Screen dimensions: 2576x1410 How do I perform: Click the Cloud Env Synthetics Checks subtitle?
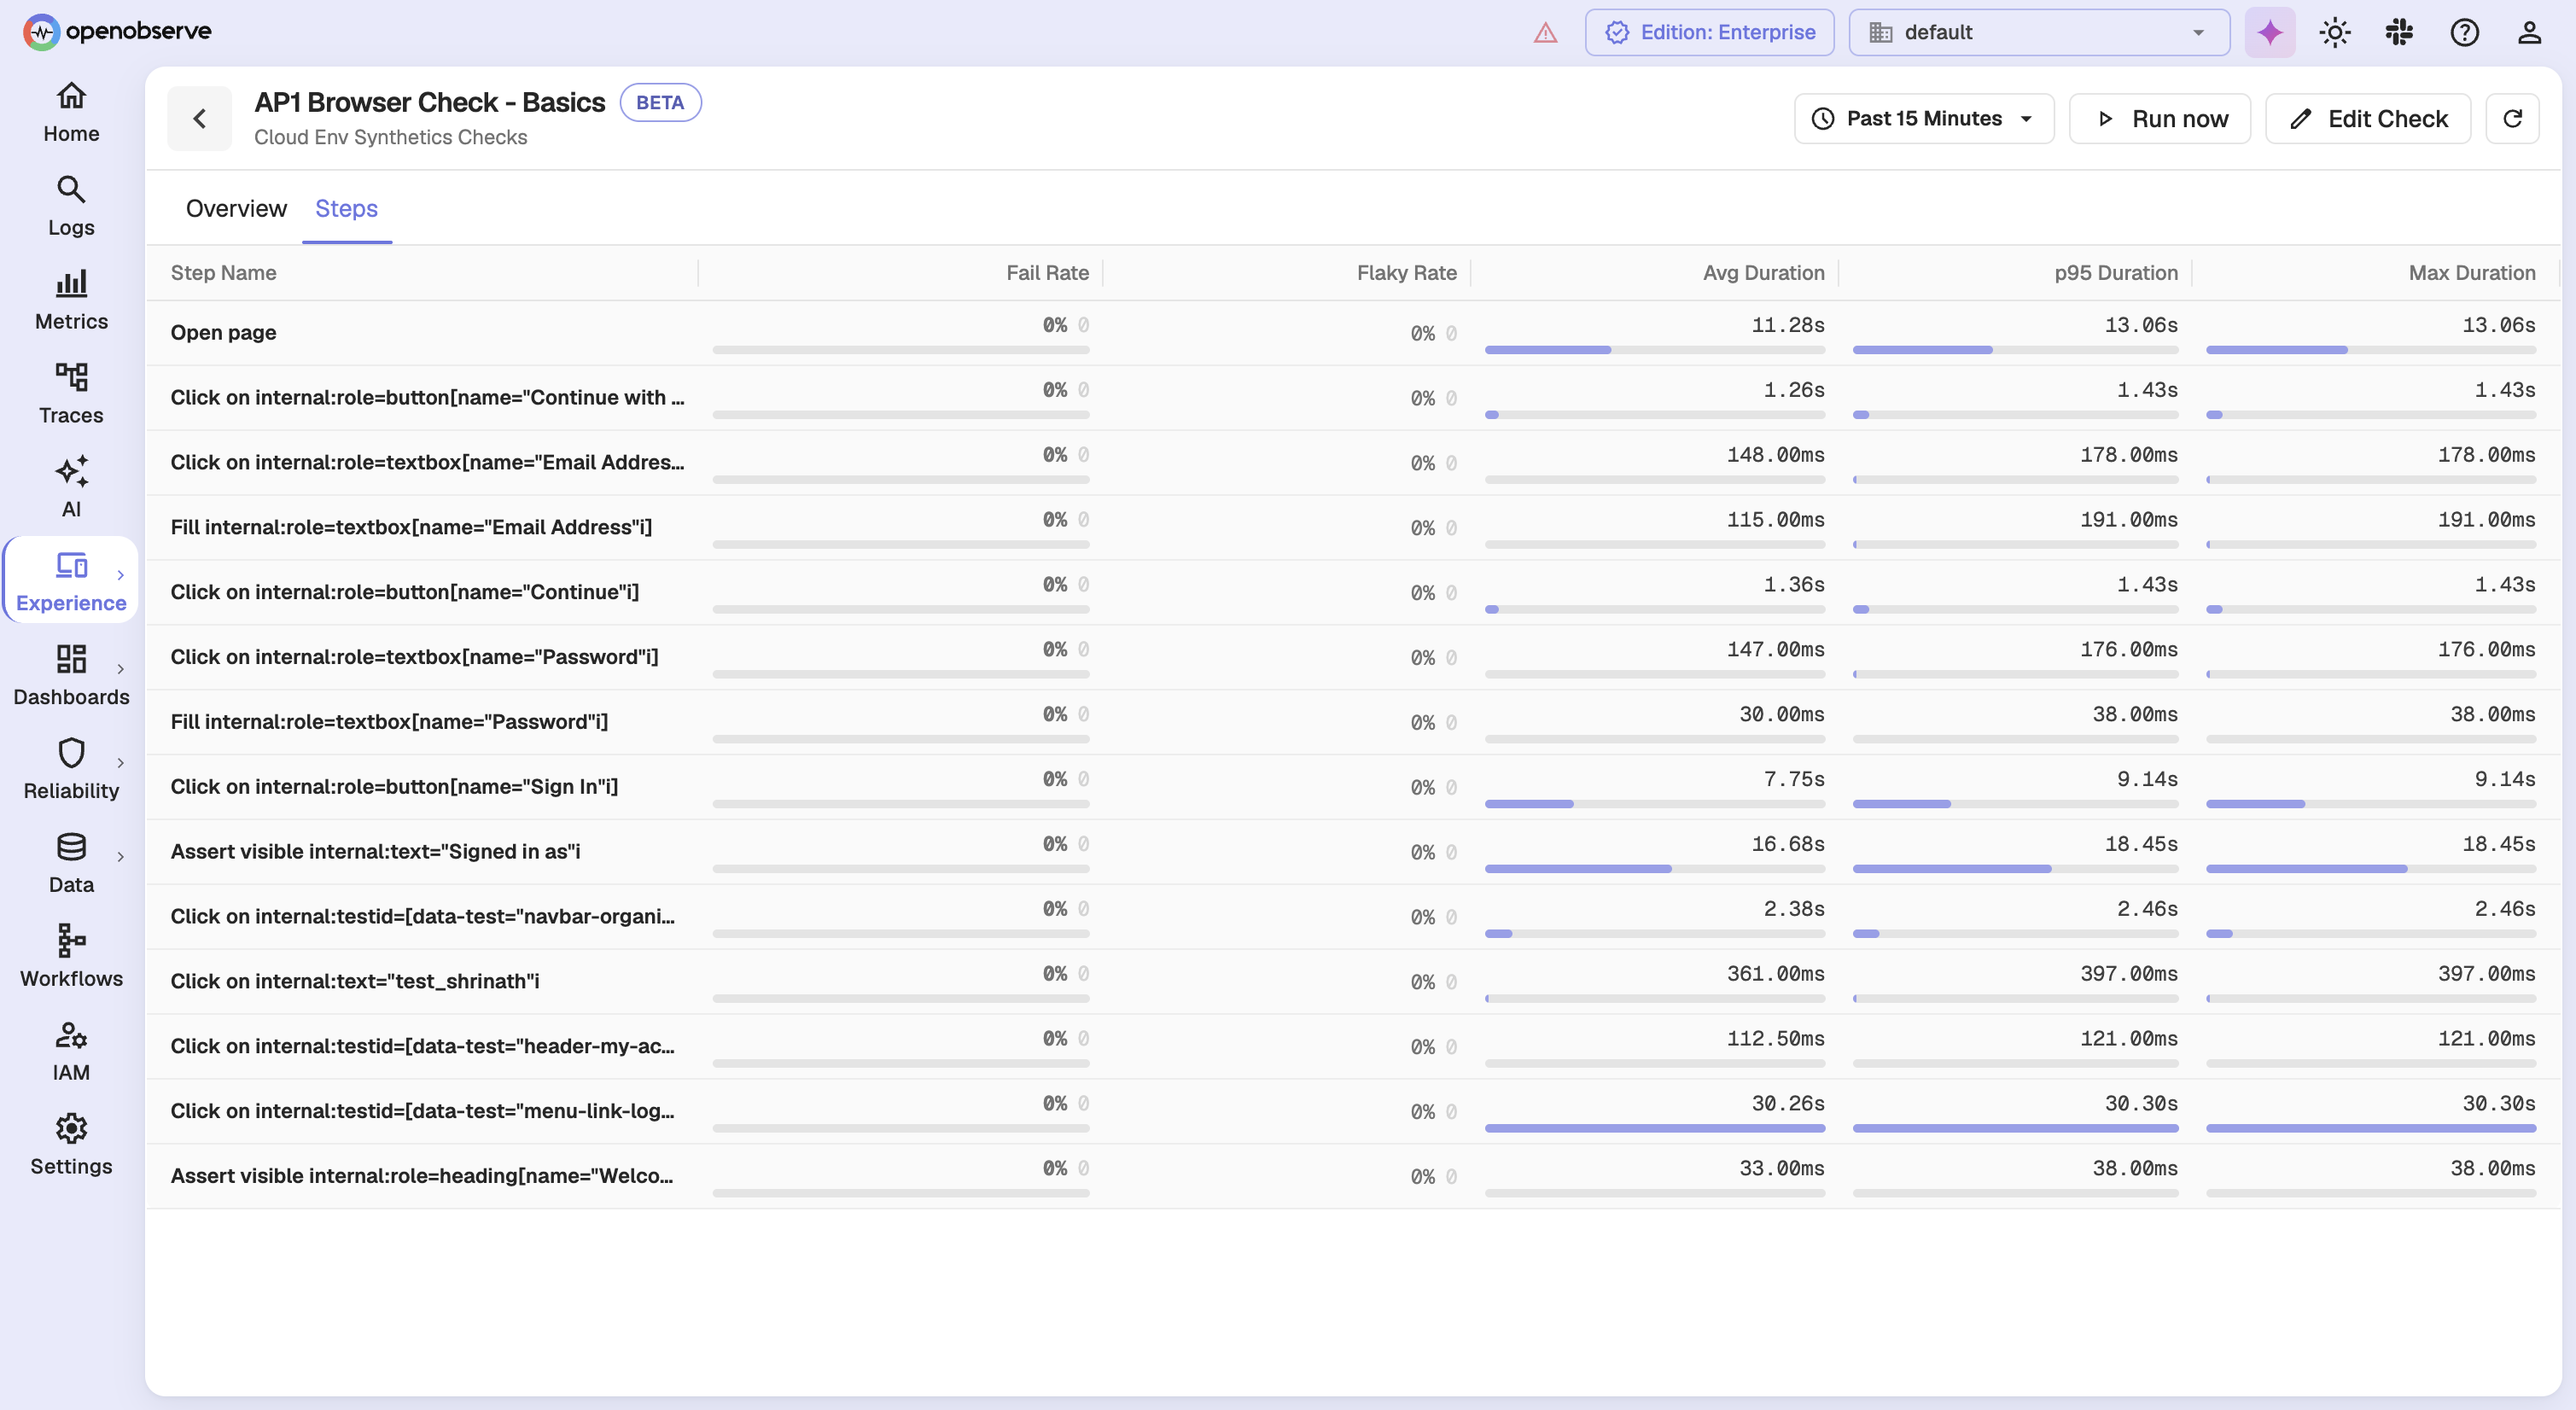pos(390,137)
